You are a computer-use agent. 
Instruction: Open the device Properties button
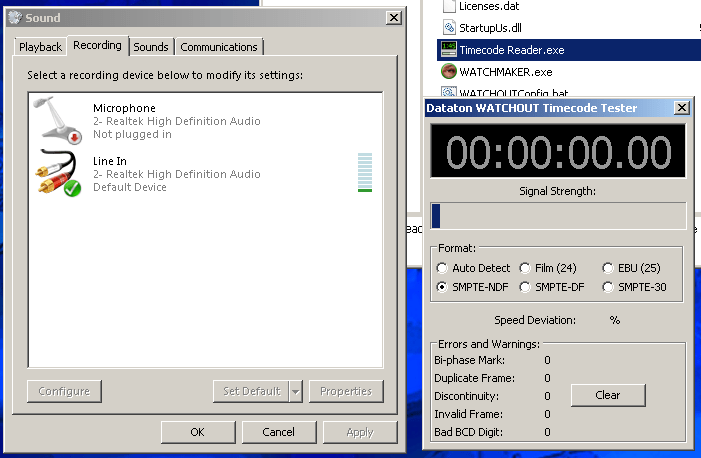(x=346, y=391)
